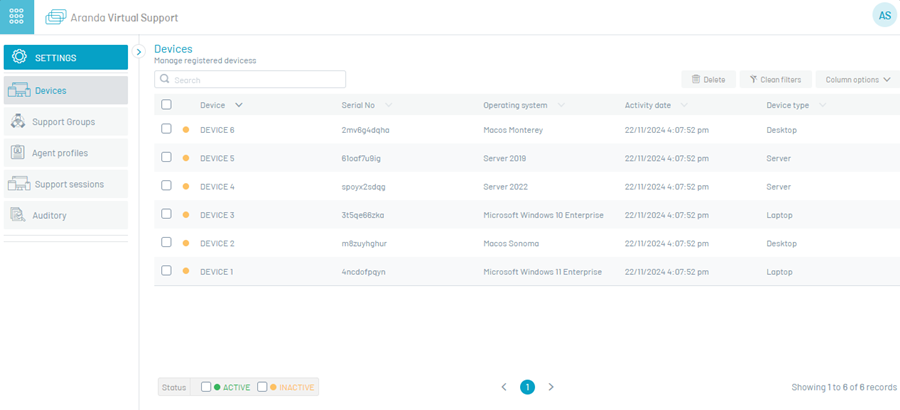900x410 pixels.
Task: Select the DEVICE 6 row checkbox
Action: [166, 129]
